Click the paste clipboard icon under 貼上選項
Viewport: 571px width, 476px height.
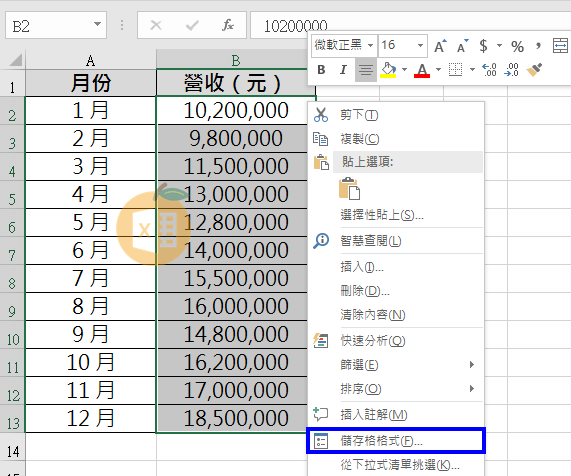(x=350, y=189)
